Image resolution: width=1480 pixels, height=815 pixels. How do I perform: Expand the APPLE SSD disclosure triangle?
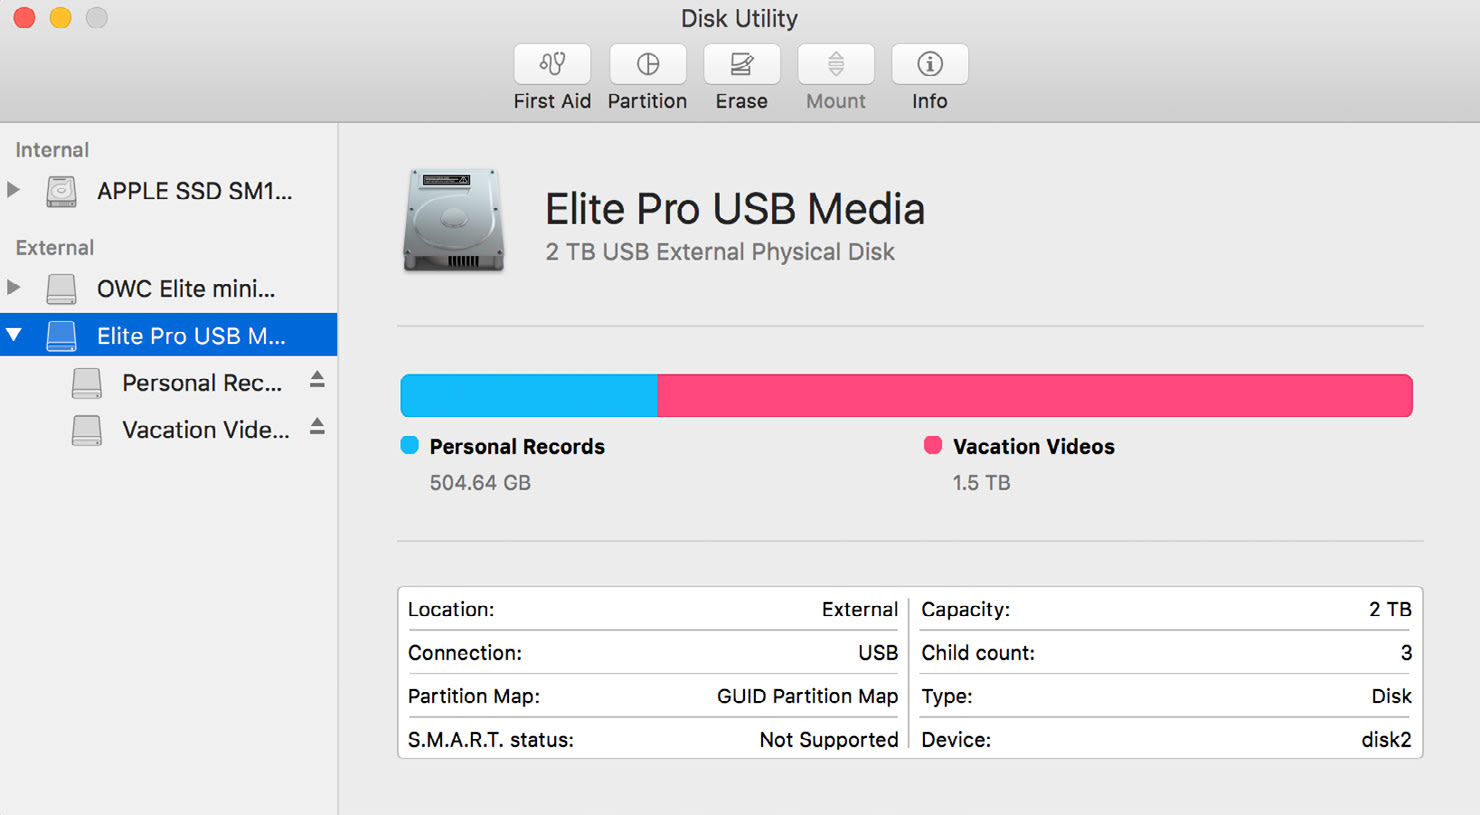[x=14, y=190]
